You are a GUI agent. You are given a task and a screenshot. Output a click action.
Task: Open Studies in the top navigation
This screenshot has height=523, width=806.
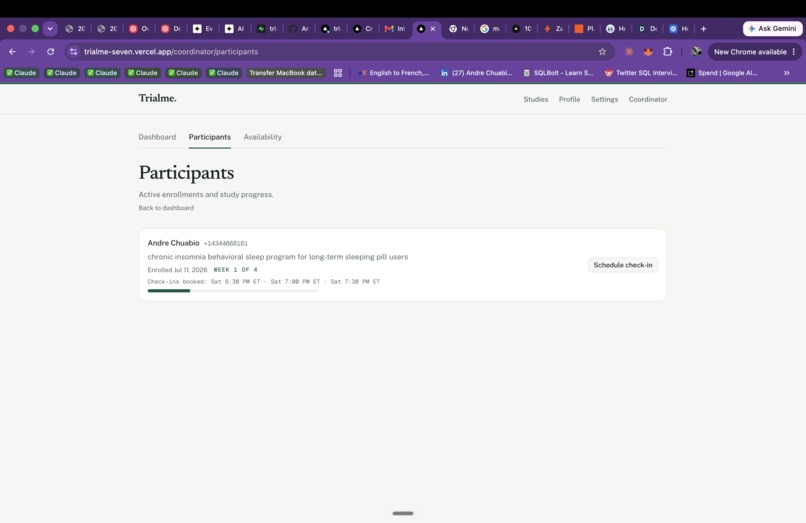pyautogui.click(x=536, y=99)
